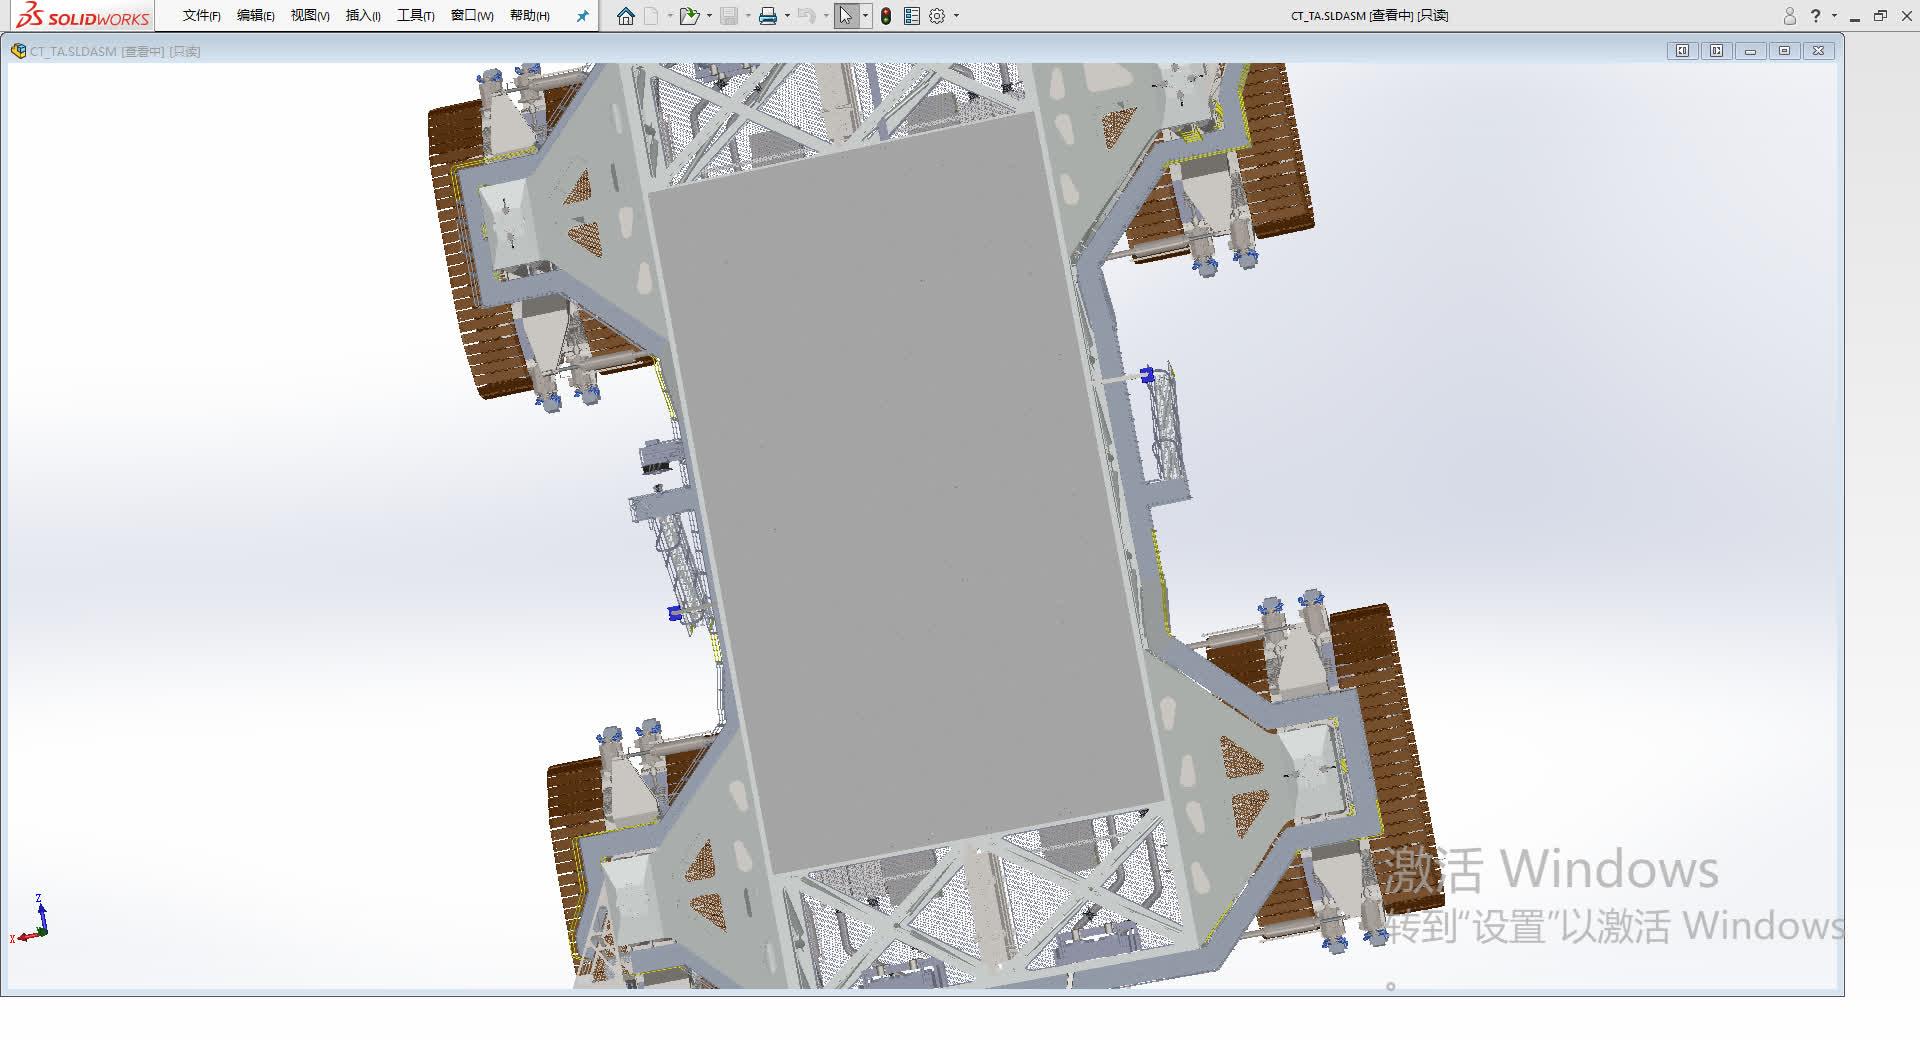
Task: Expand the Select tool's dropdown arrow
Action: (866, 16)
